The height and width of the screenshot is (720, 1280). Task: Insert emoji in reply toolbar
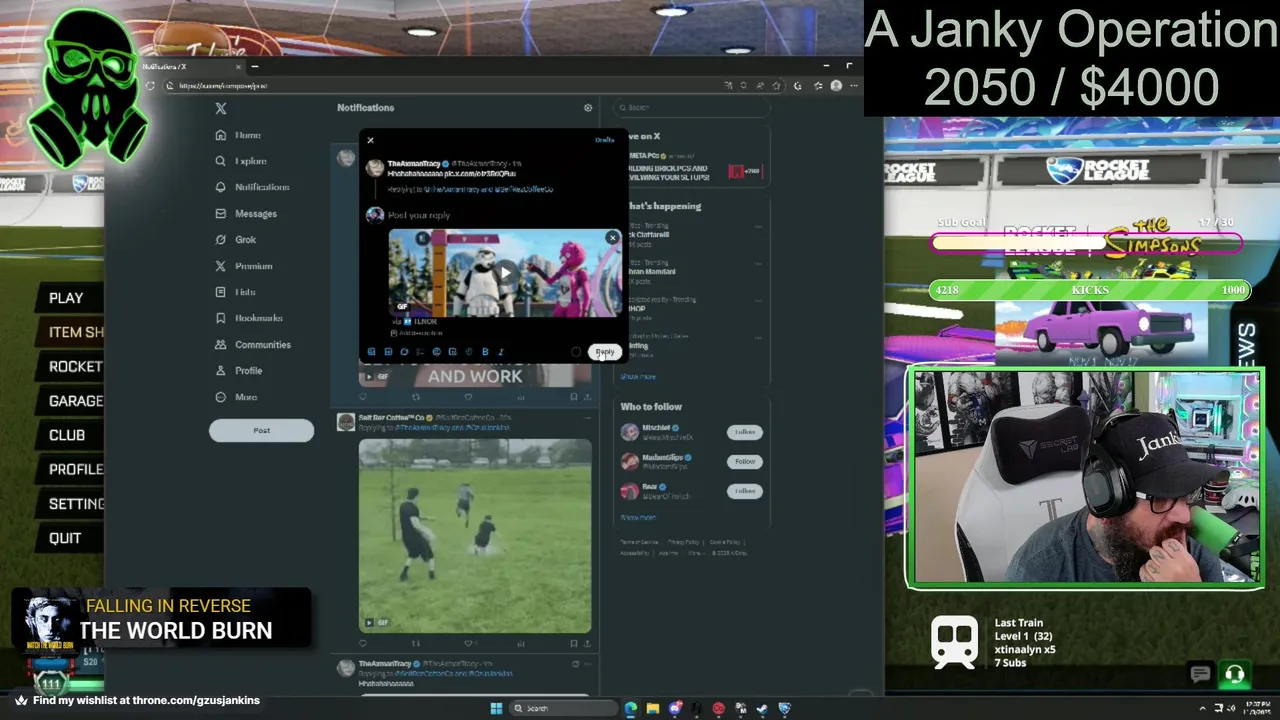(x=436, y=352)
